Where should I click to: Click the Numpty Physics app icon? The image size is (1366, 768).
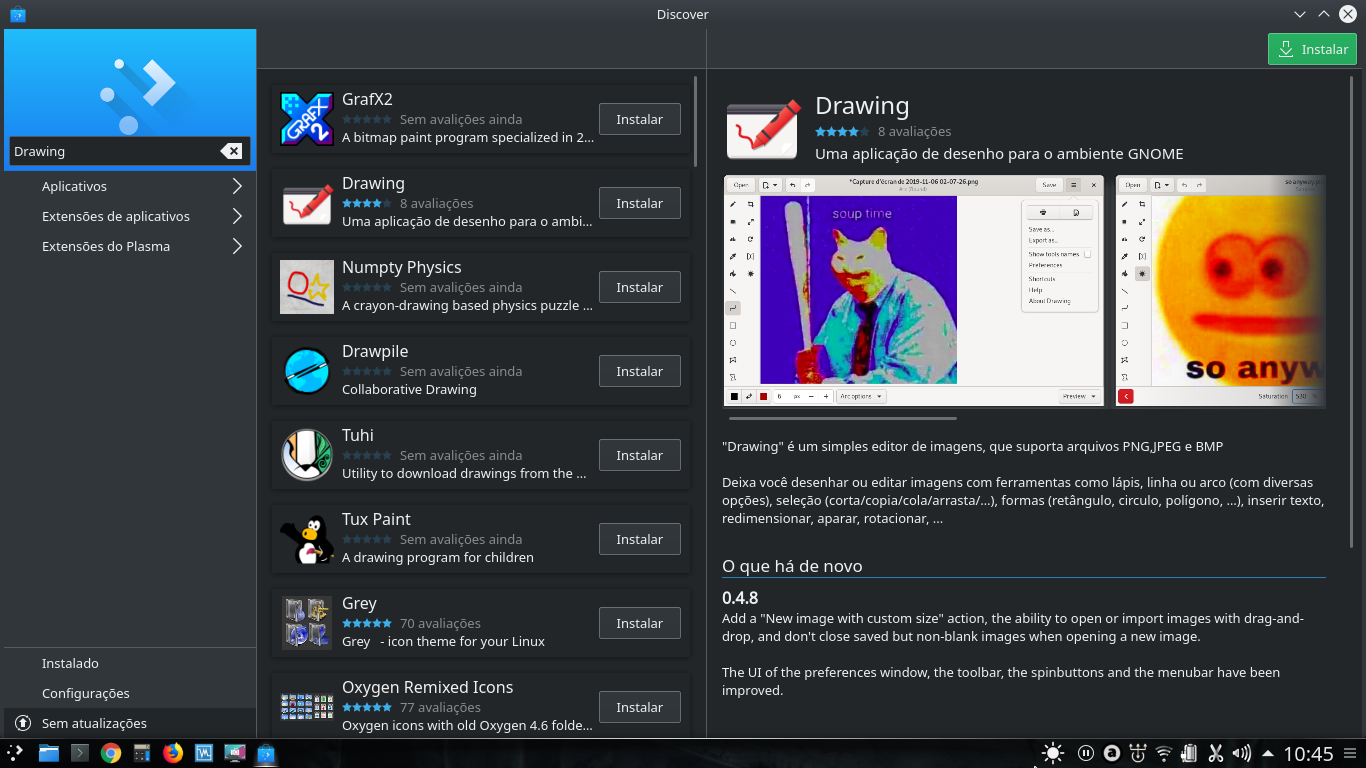(306, 285)
